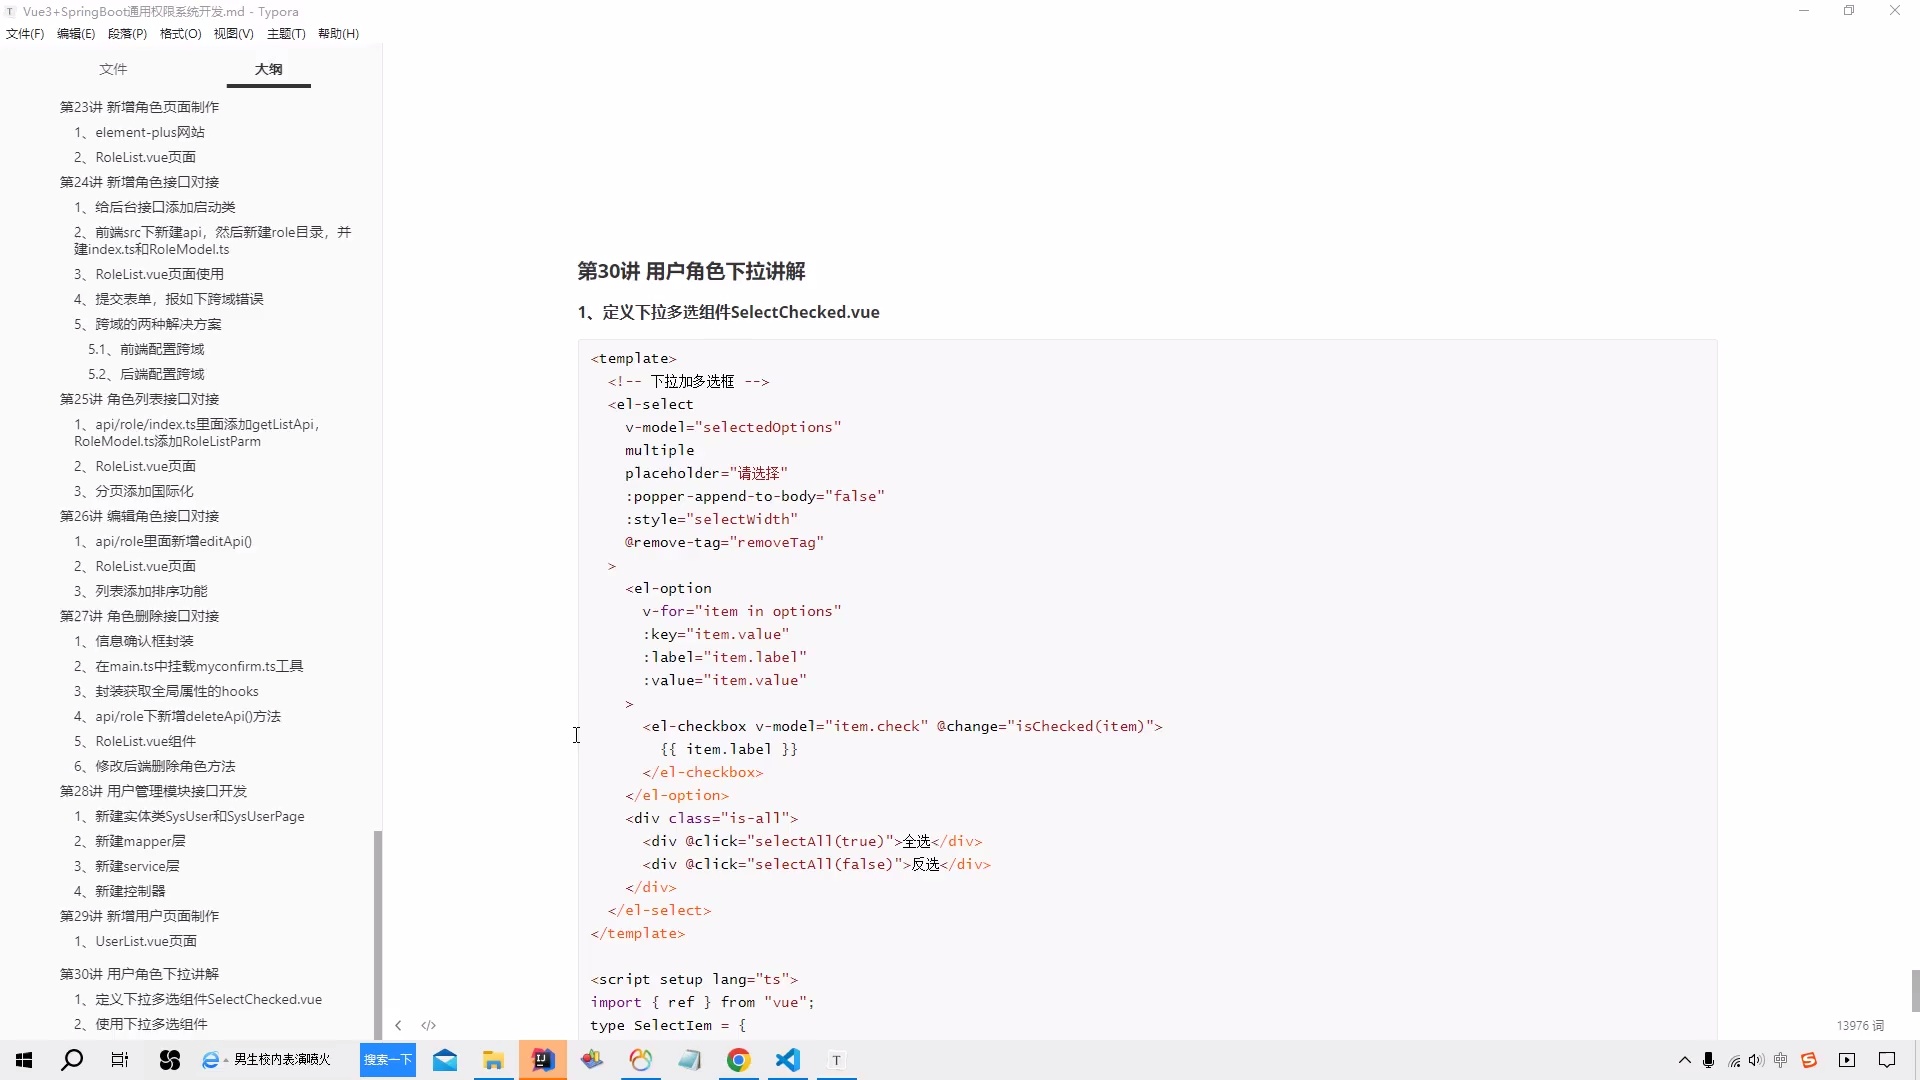Open the 段落 (Paragraph) menu
Screen dimensions: 1920x1080
click(127, 33)
